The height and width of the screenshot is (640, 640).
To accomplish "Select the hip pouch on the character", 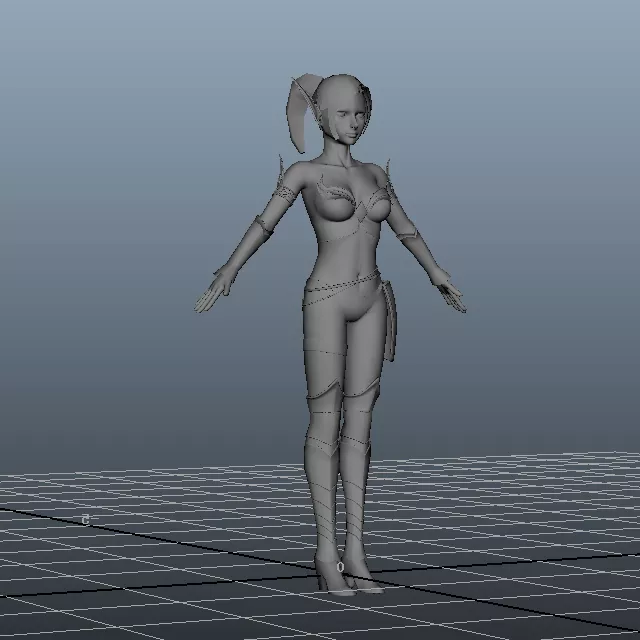I will tap(390, 320).
